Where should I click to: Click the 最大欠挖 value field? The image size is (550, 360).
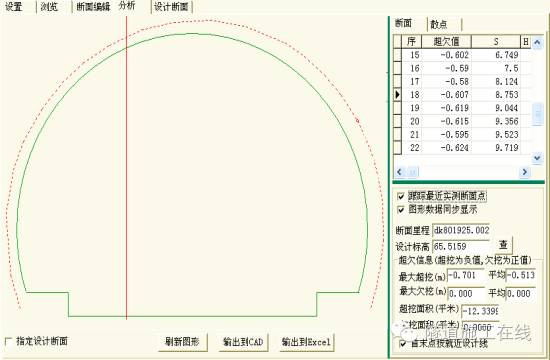point(465,293)
